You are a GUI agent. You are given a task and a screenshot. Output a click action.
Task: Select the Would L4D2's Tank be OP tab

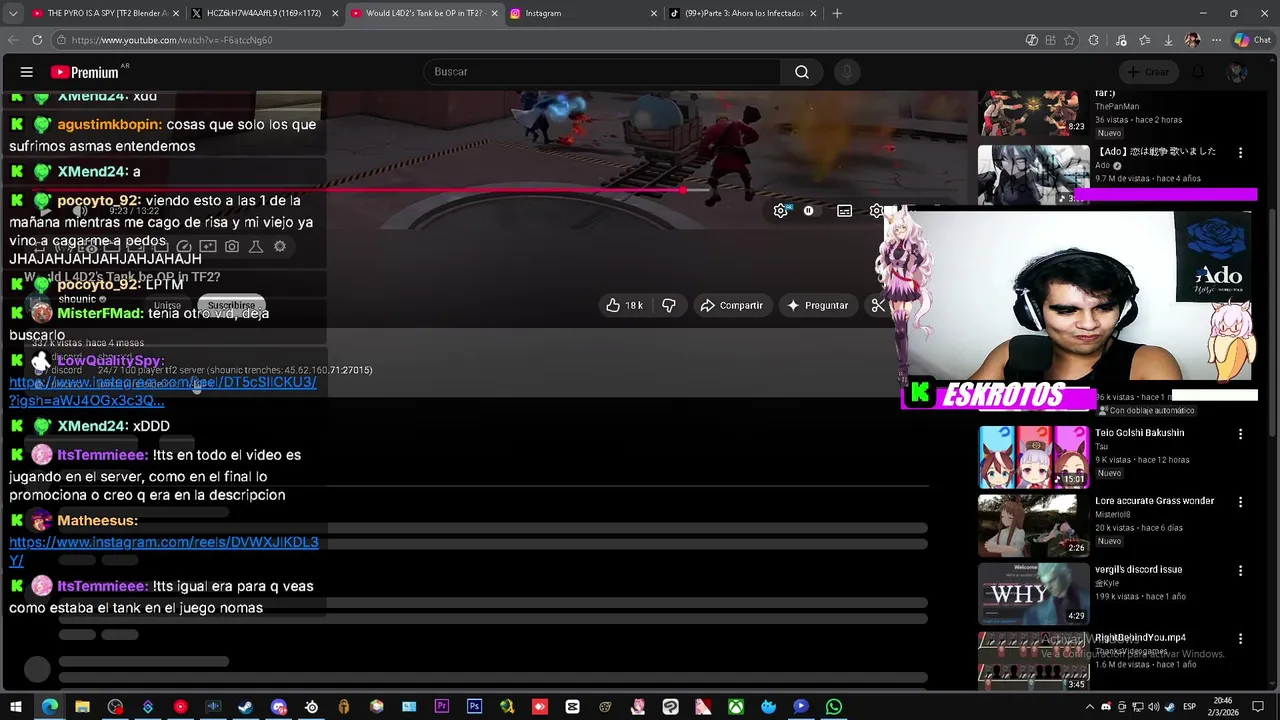[x=422, y=13]
